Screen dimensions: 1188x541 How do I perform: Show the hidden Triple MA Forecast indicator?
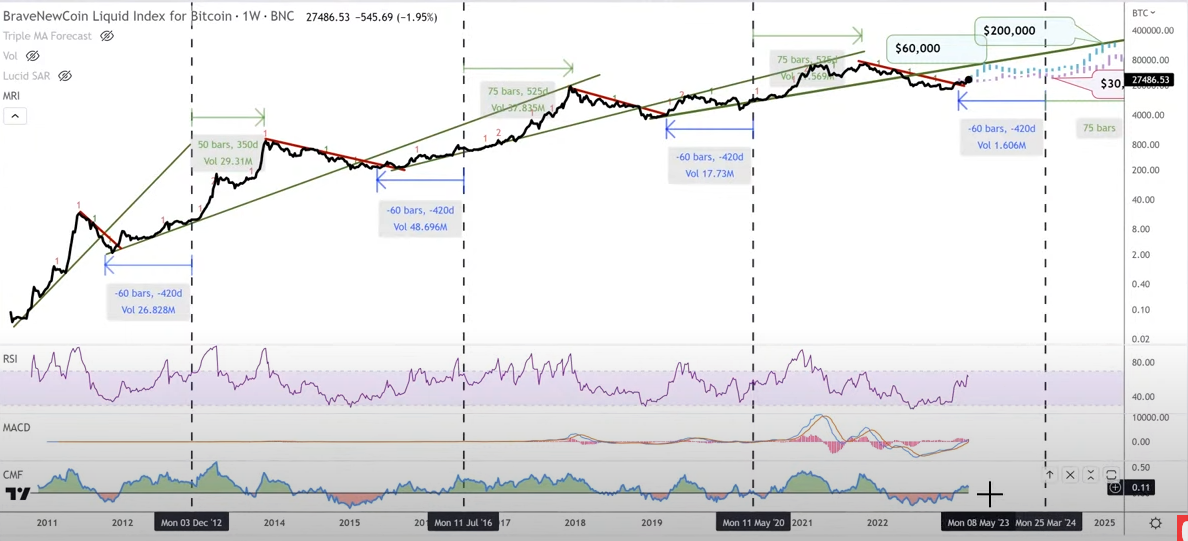(x=107, y=36)
